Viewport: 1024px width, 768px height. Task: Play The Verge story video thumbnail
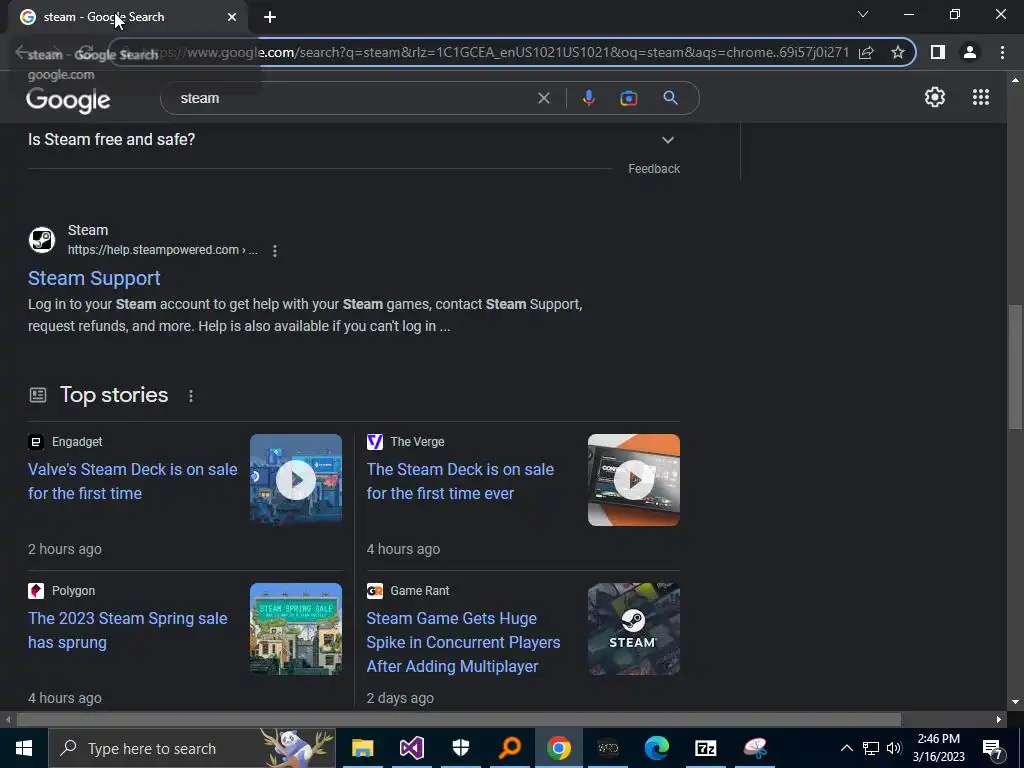tap(633, 480)
